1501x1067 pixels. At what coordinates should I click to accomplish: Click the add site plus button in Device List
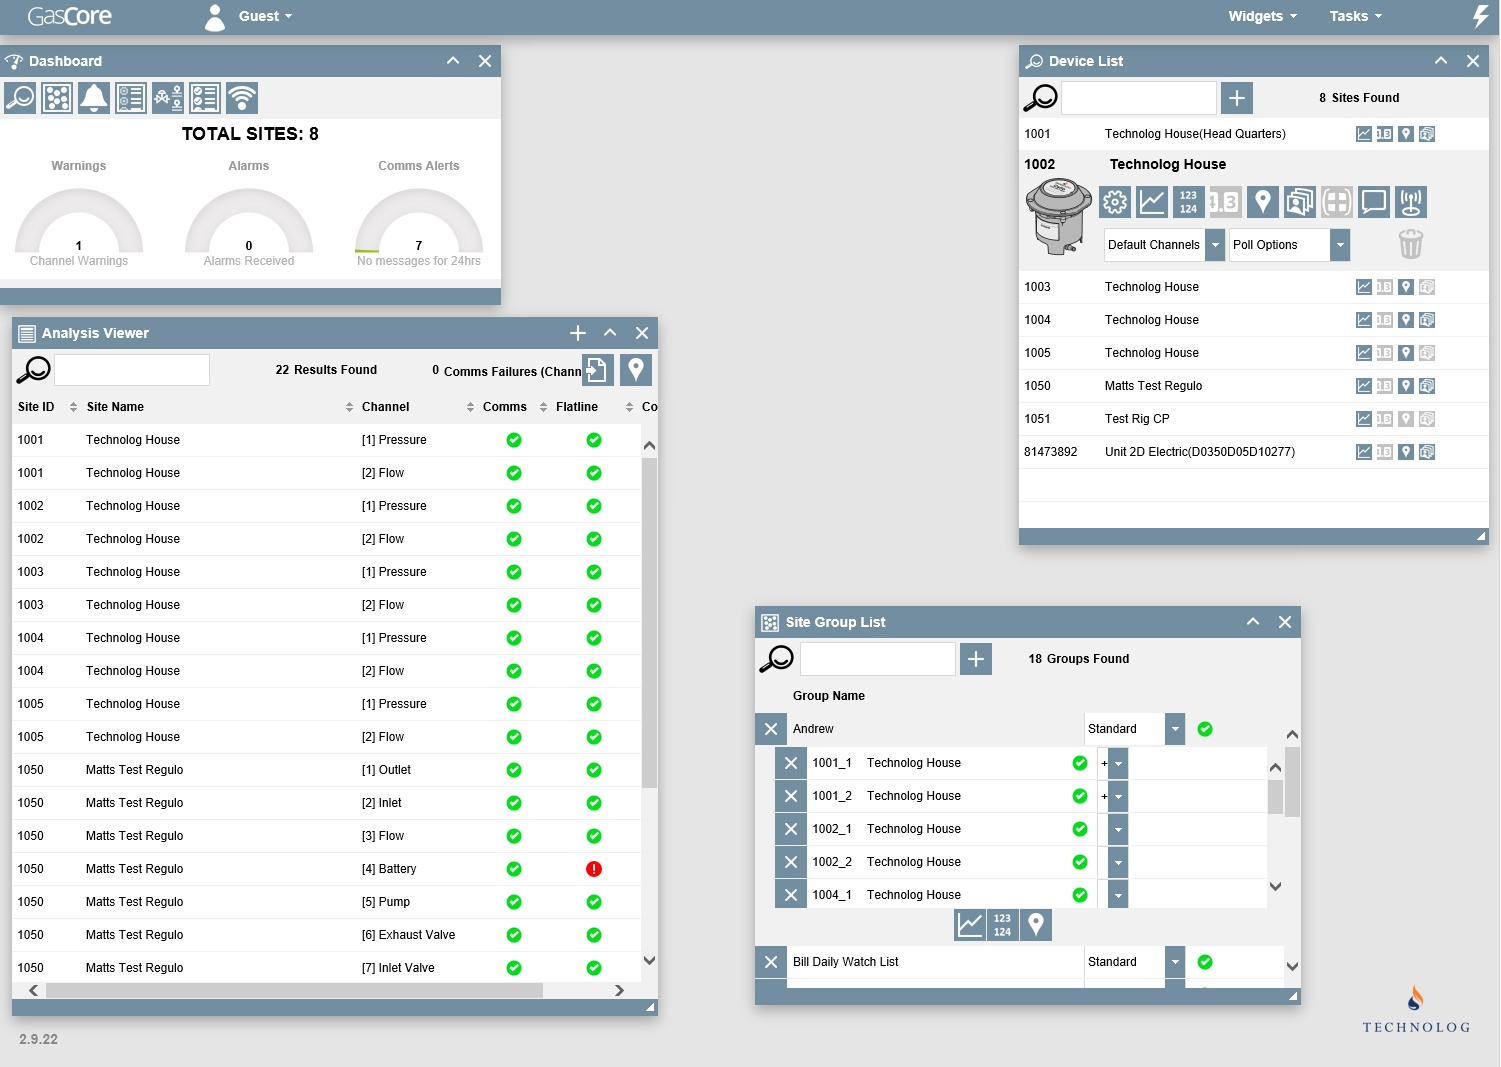1237,98
